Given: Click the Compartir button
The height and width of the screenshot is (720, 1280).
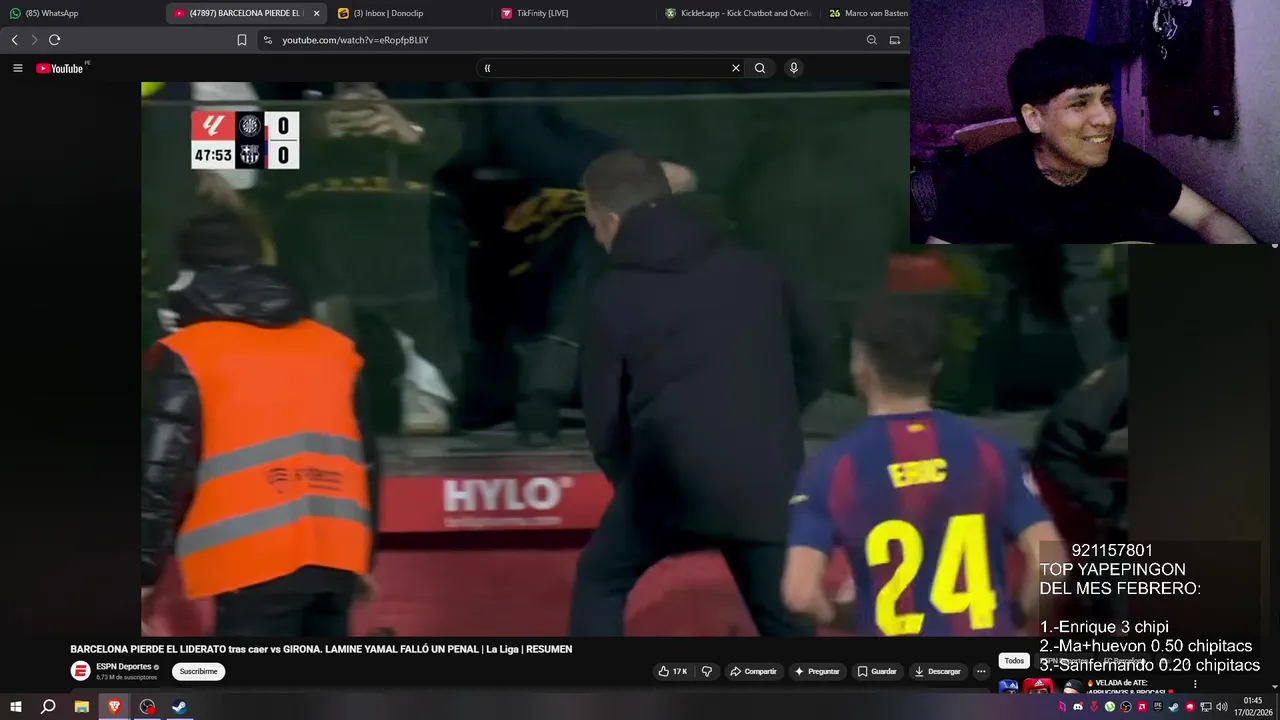Looking at the screenshot, I should coord(752,671).
